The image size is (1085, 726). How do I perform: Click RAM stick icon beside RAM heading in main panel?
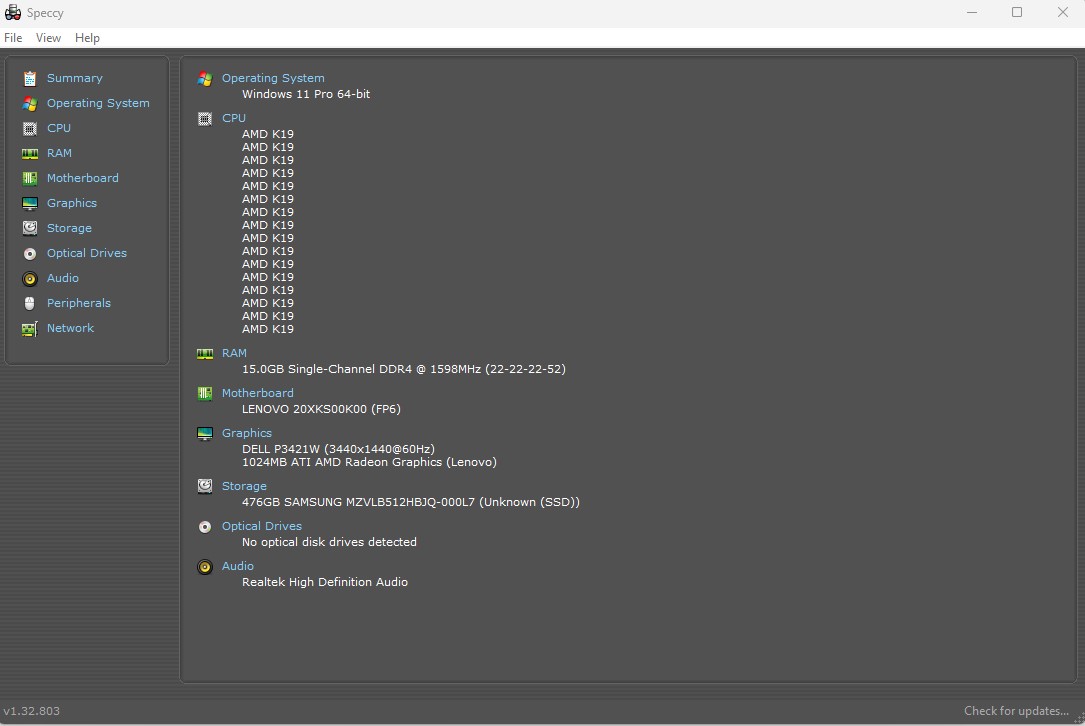pos(205,354)
